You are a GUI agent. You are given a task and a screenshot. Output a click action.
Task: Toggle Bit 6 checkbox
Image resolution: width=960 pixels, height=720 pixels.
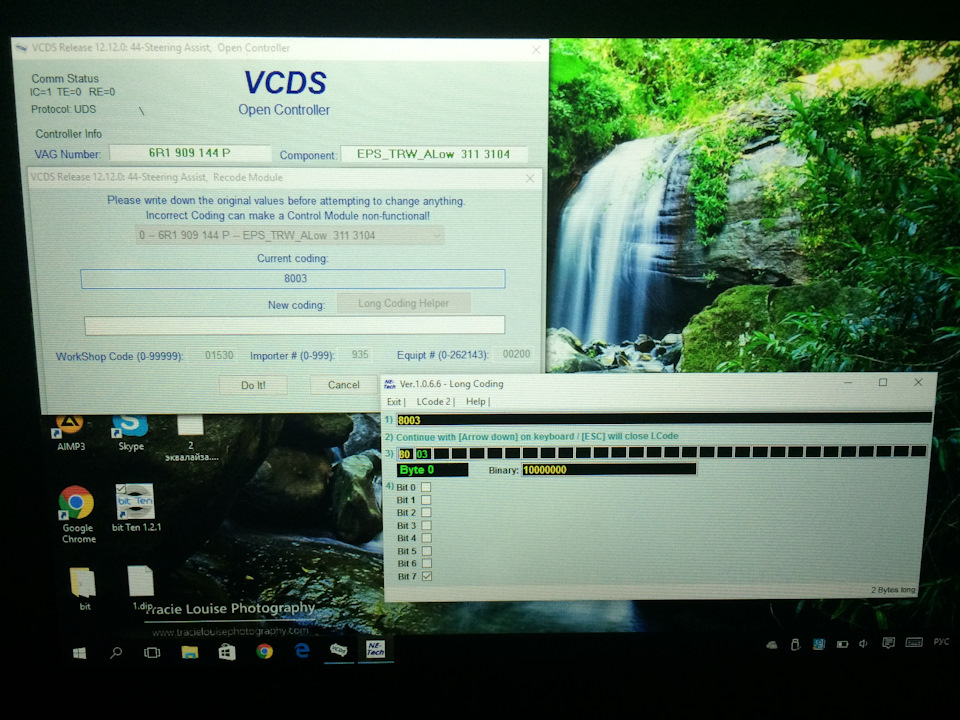point(427,563)
